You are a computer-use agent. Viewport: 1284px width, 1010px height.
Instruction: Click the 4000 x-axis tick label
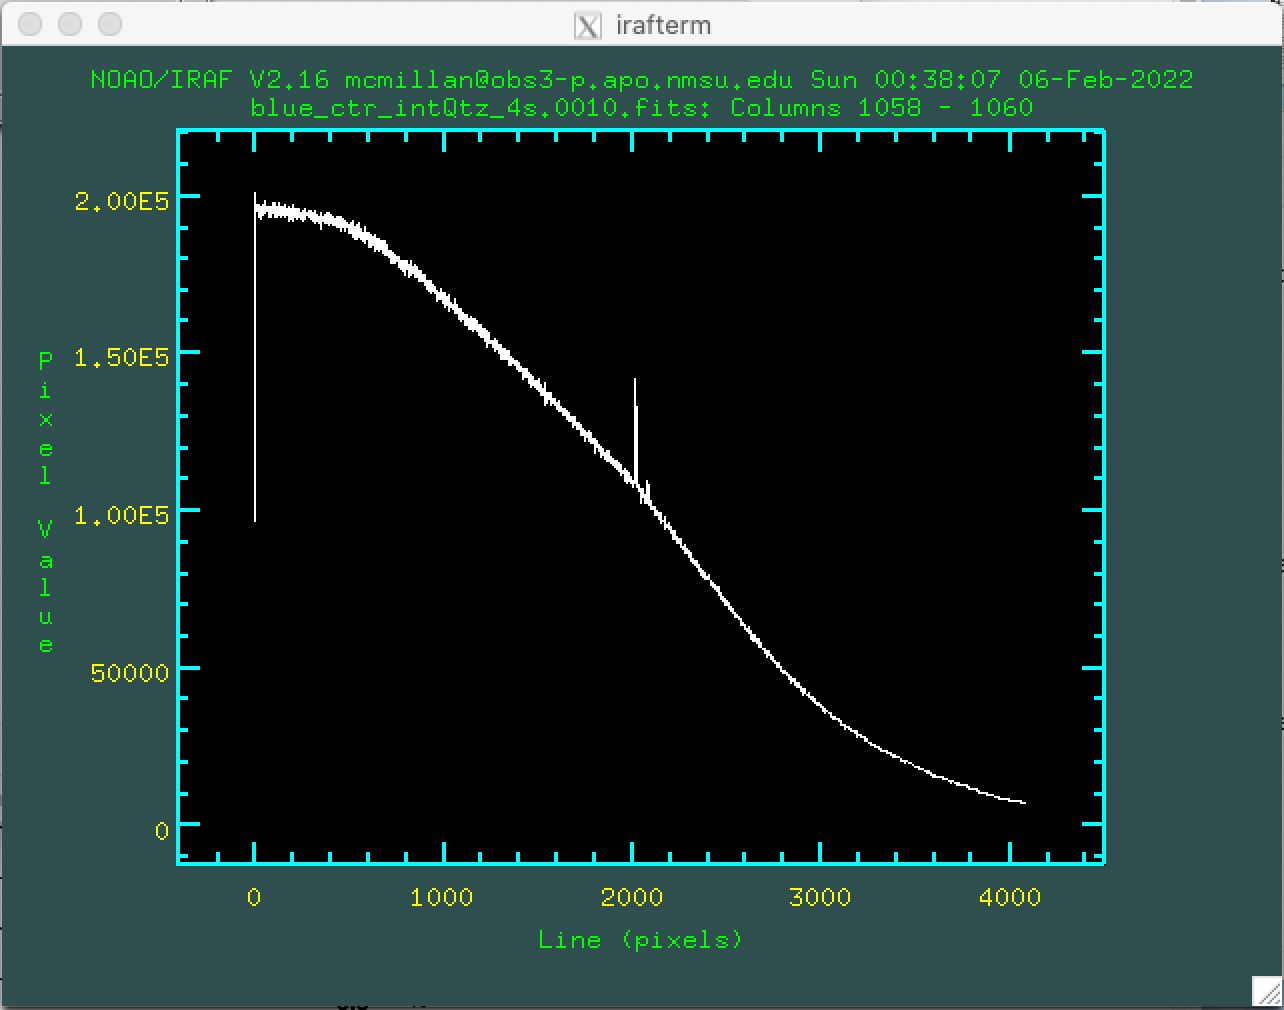pos(1010,897)
